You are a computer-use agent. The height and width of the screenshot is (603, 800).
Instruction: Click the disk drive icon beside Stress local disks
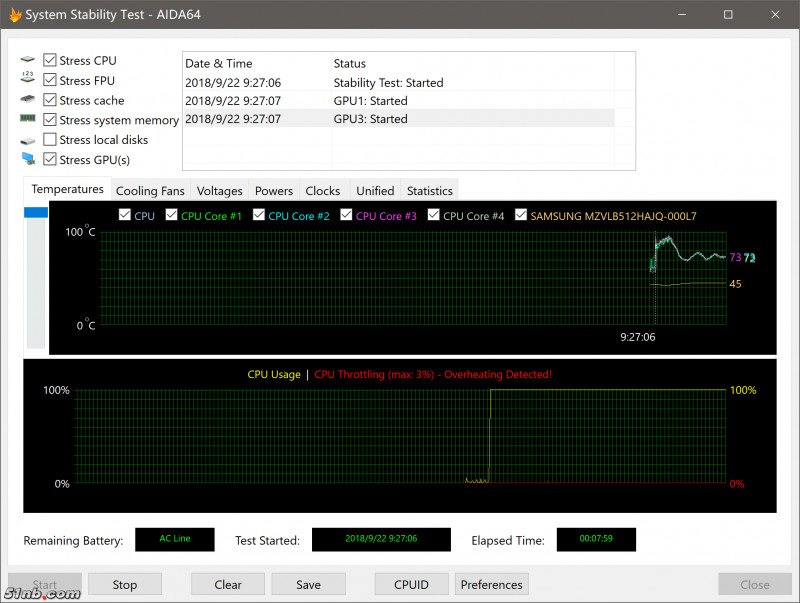tap(28, 140)
